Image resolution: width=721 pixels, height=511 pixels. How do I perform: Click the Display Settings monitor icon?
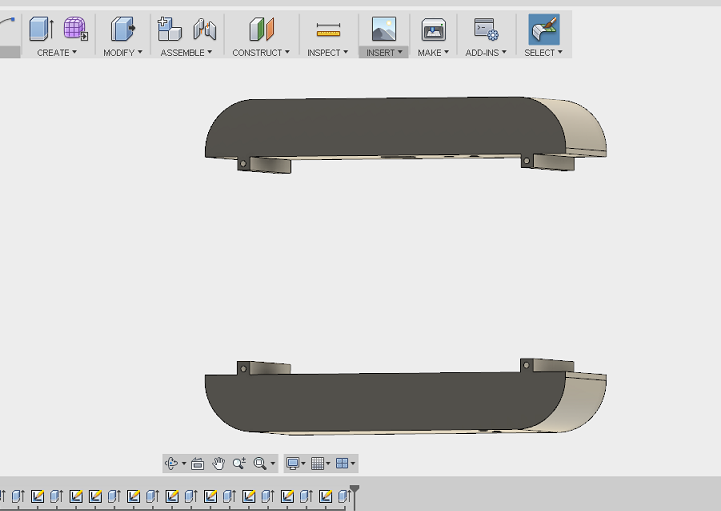click(x=292, y=463)
